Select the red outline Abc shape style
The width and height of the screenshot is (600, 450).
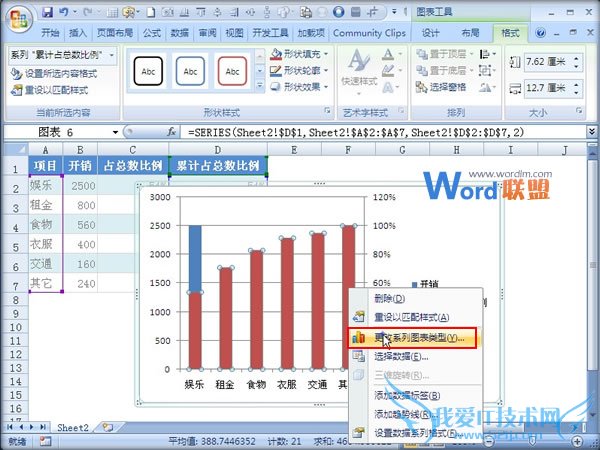pos(232,71)
